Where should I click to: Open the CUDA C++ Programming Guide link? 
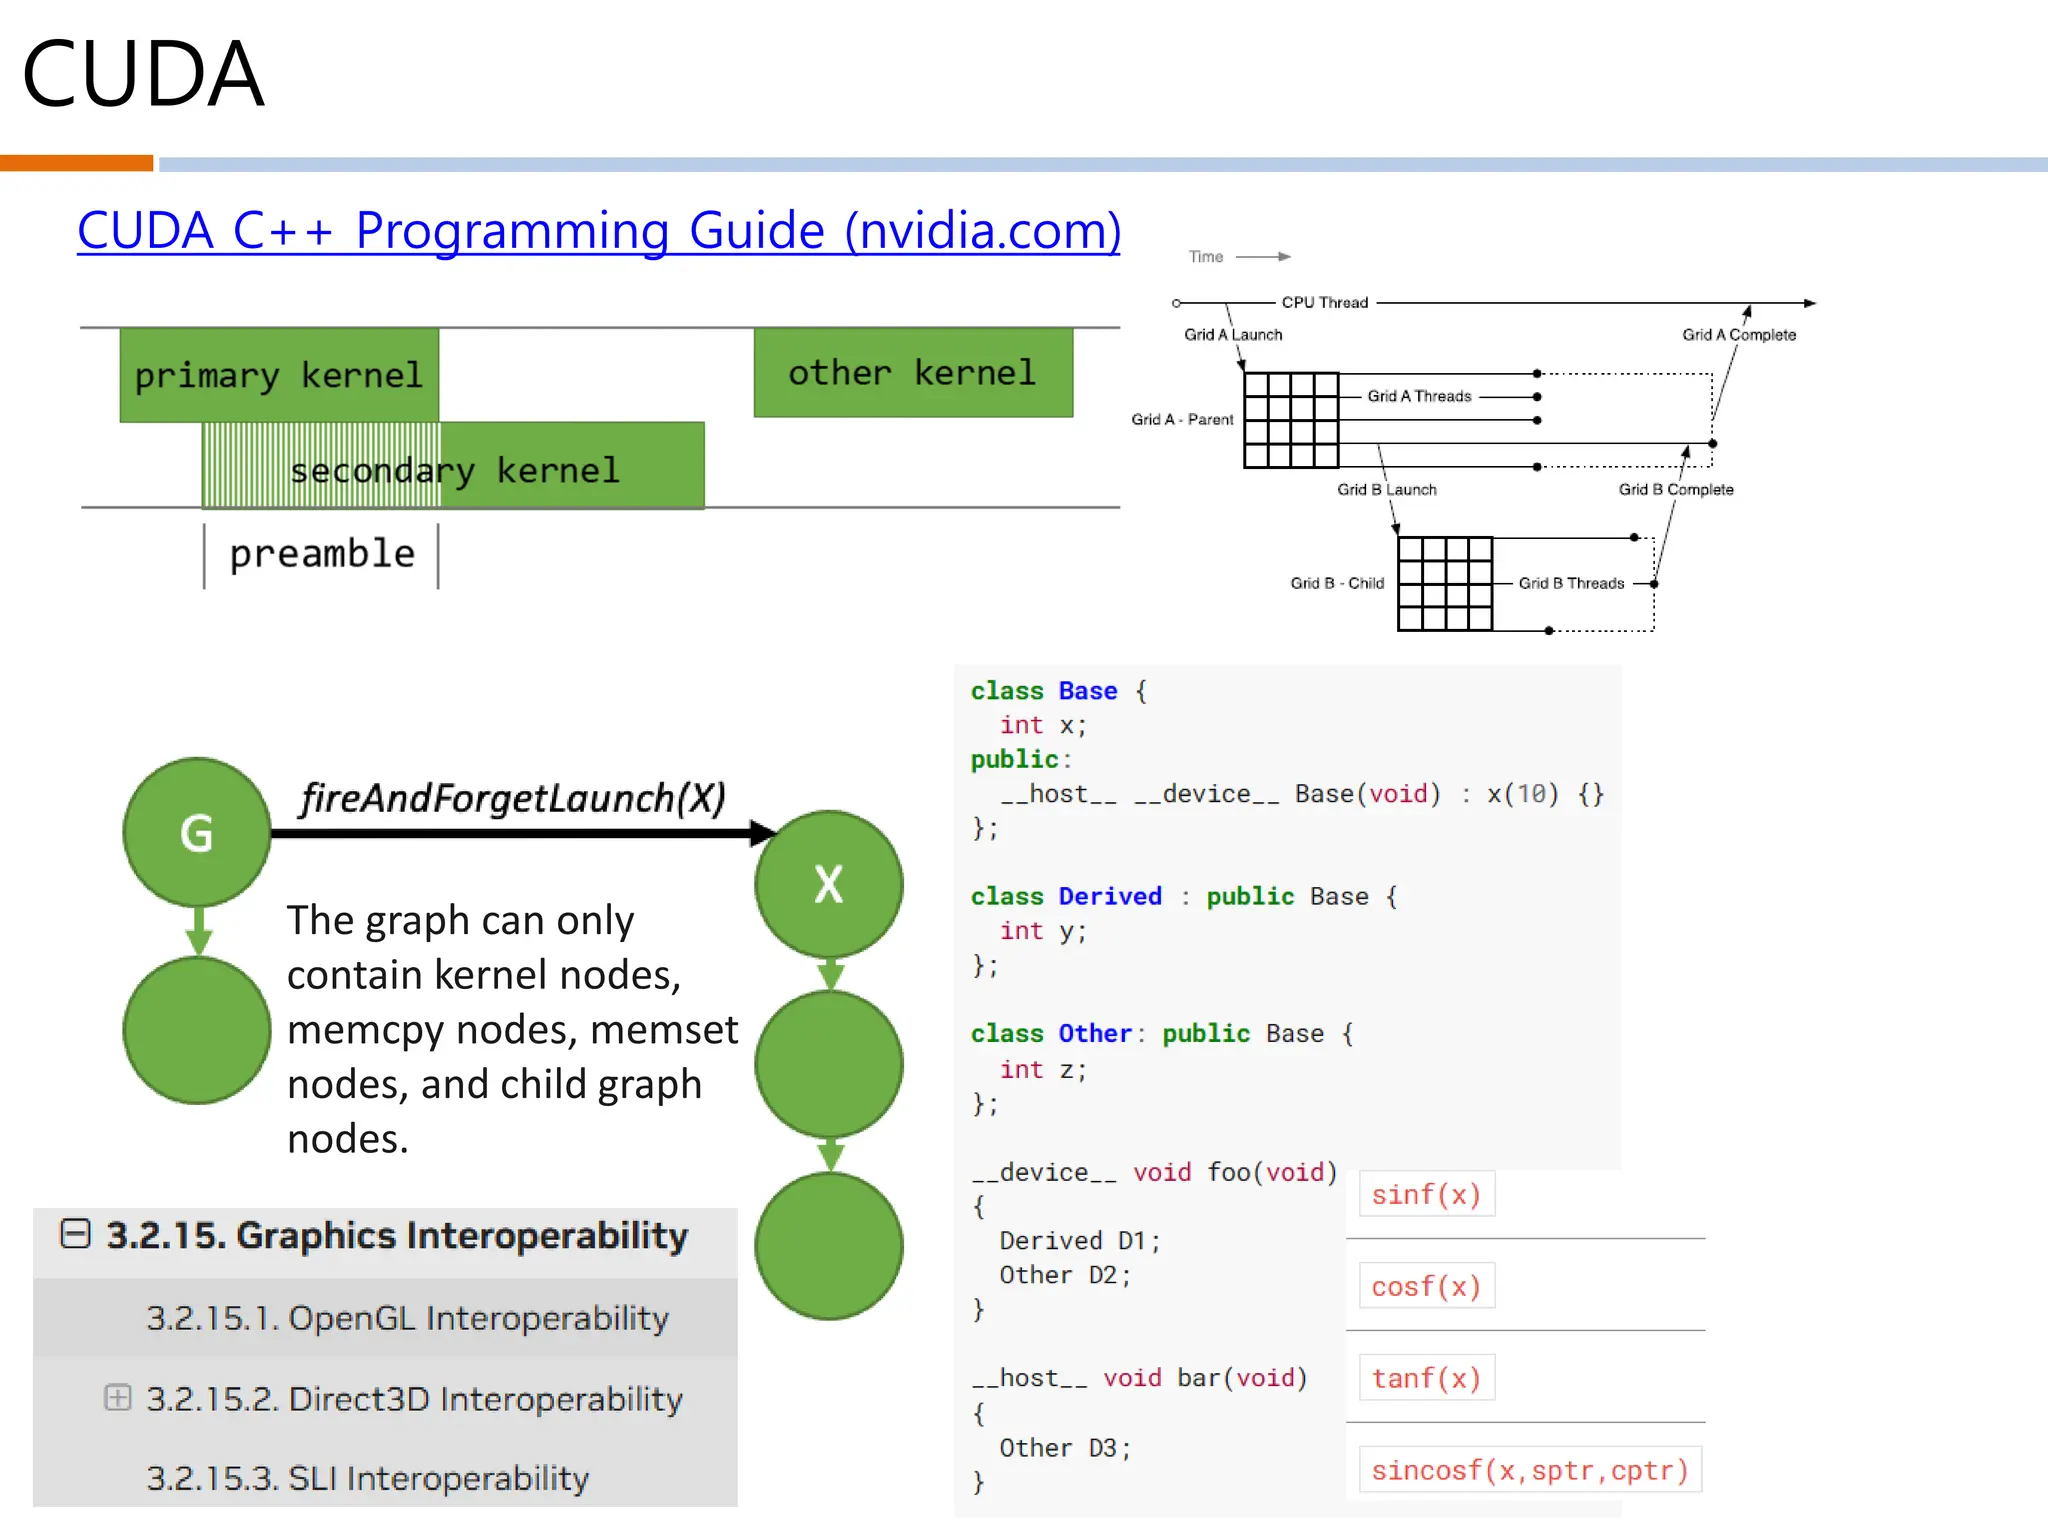click(598, 231)
